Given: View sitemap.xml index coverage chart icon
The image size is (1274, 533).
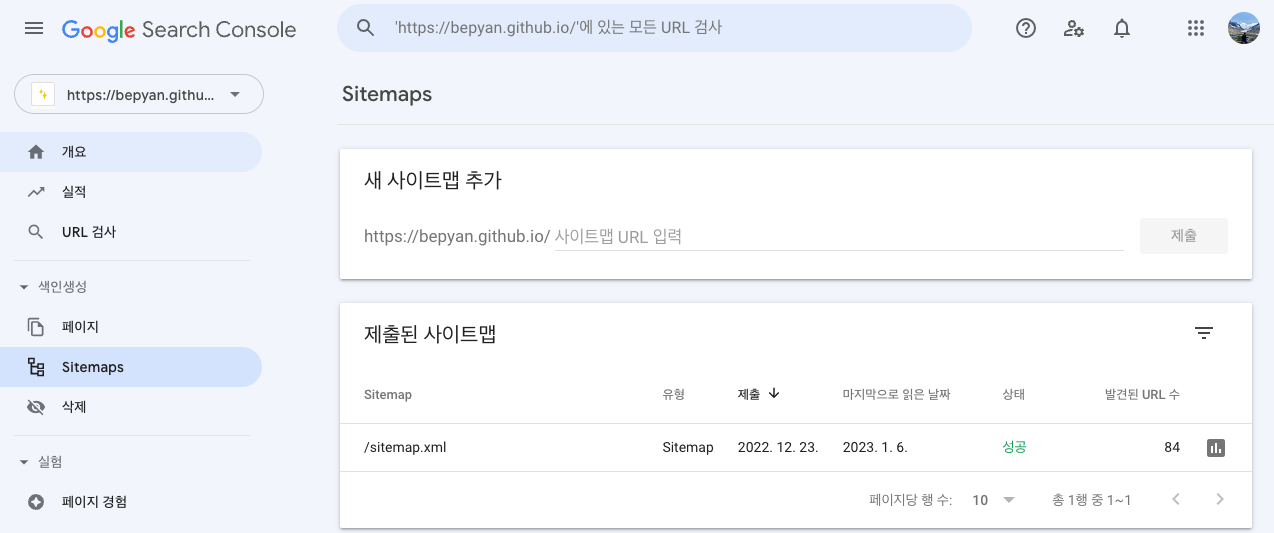Looking at the screenshot, I should pos(1216,448).
